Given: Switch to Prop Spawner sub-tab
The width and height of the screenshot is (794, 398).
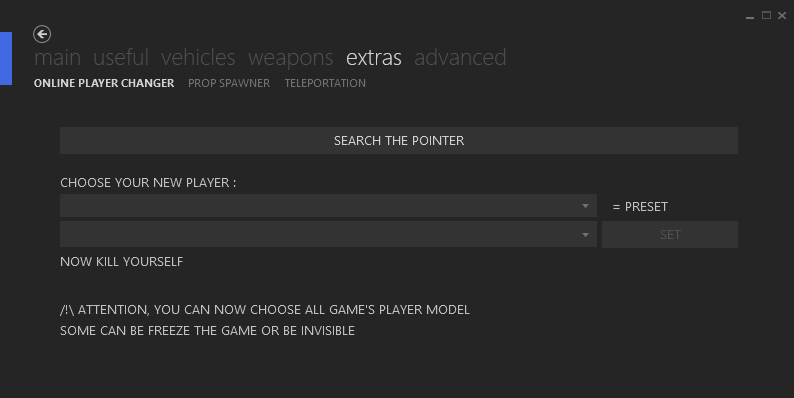Looking at the screenshot, I should click(x=229, y=83).
